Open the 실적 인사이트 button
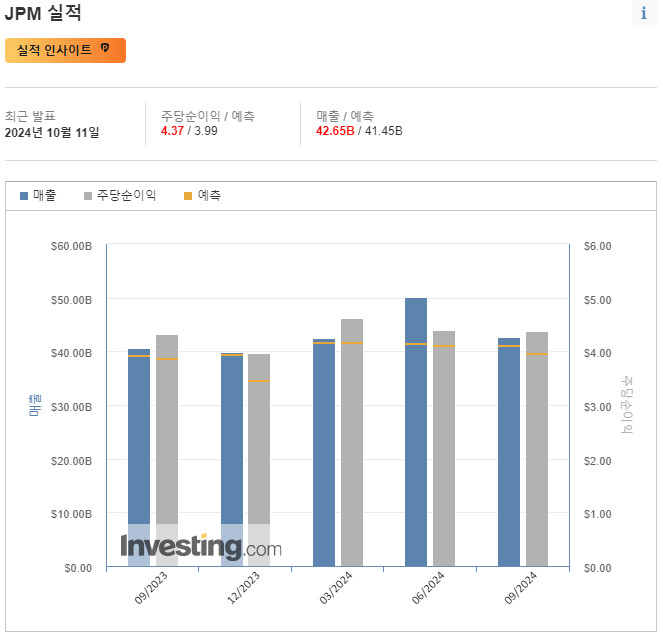This screenshot has height=636, width=663. [x=66, y=50]
